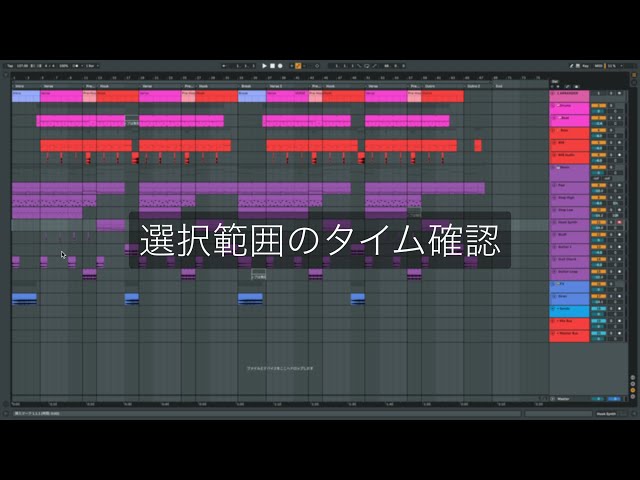This screenshot has height=480, width=640.
Task: Select the Intro clip in ARRANGER track
Action: pyautogui.click(x=26, y=96)
